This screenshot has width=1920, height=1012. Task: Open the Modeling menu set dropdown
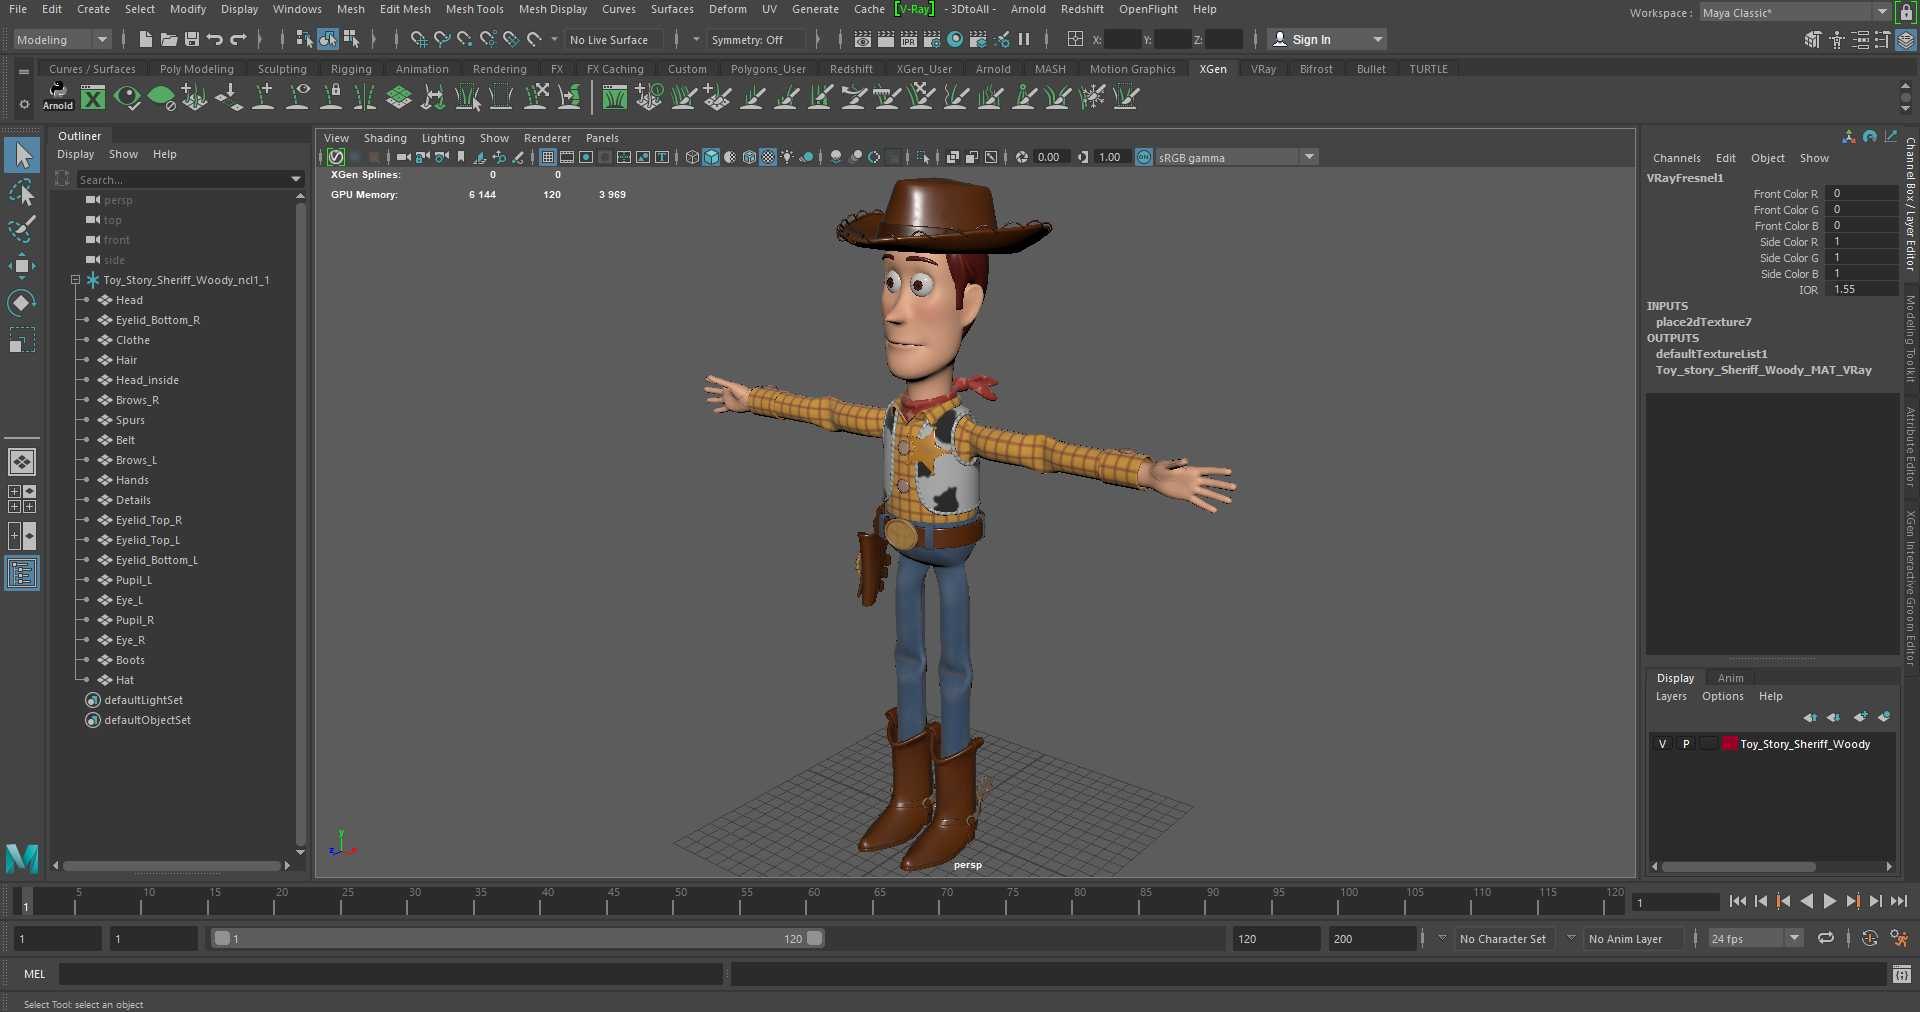click(62, 40)
